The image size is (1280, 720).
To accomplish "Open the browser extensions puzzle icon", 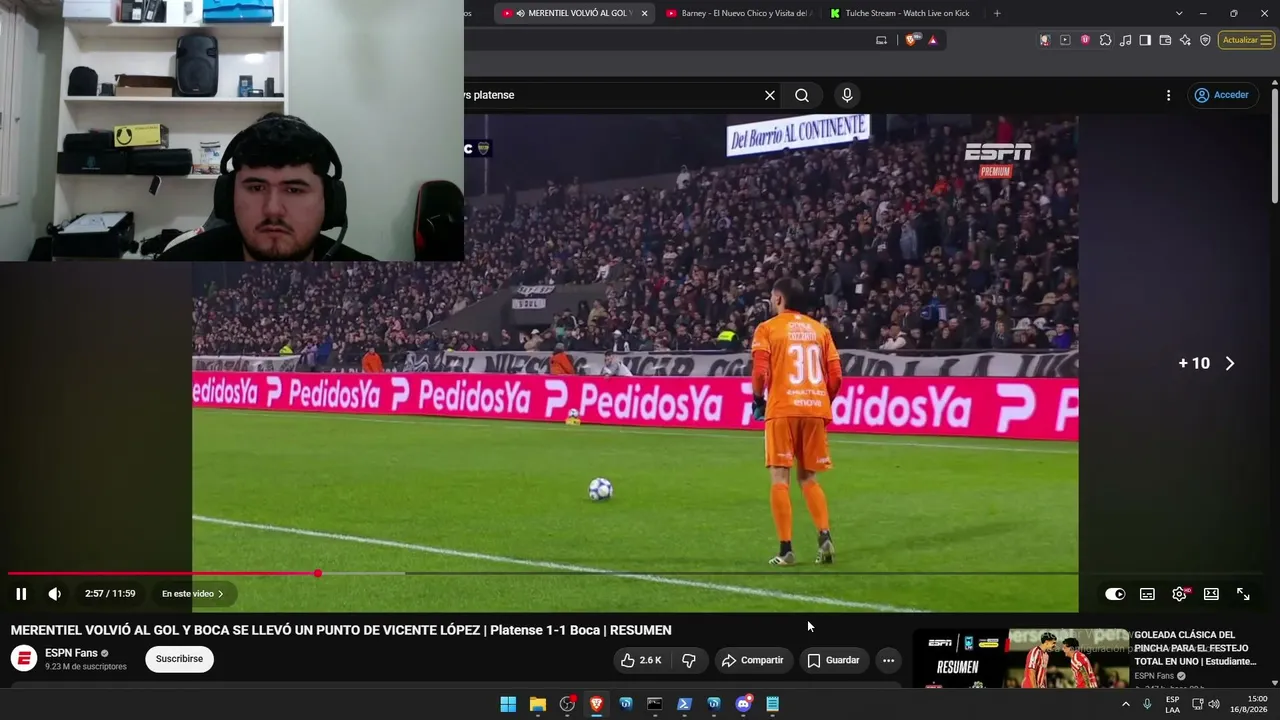I will [1105, 40].
